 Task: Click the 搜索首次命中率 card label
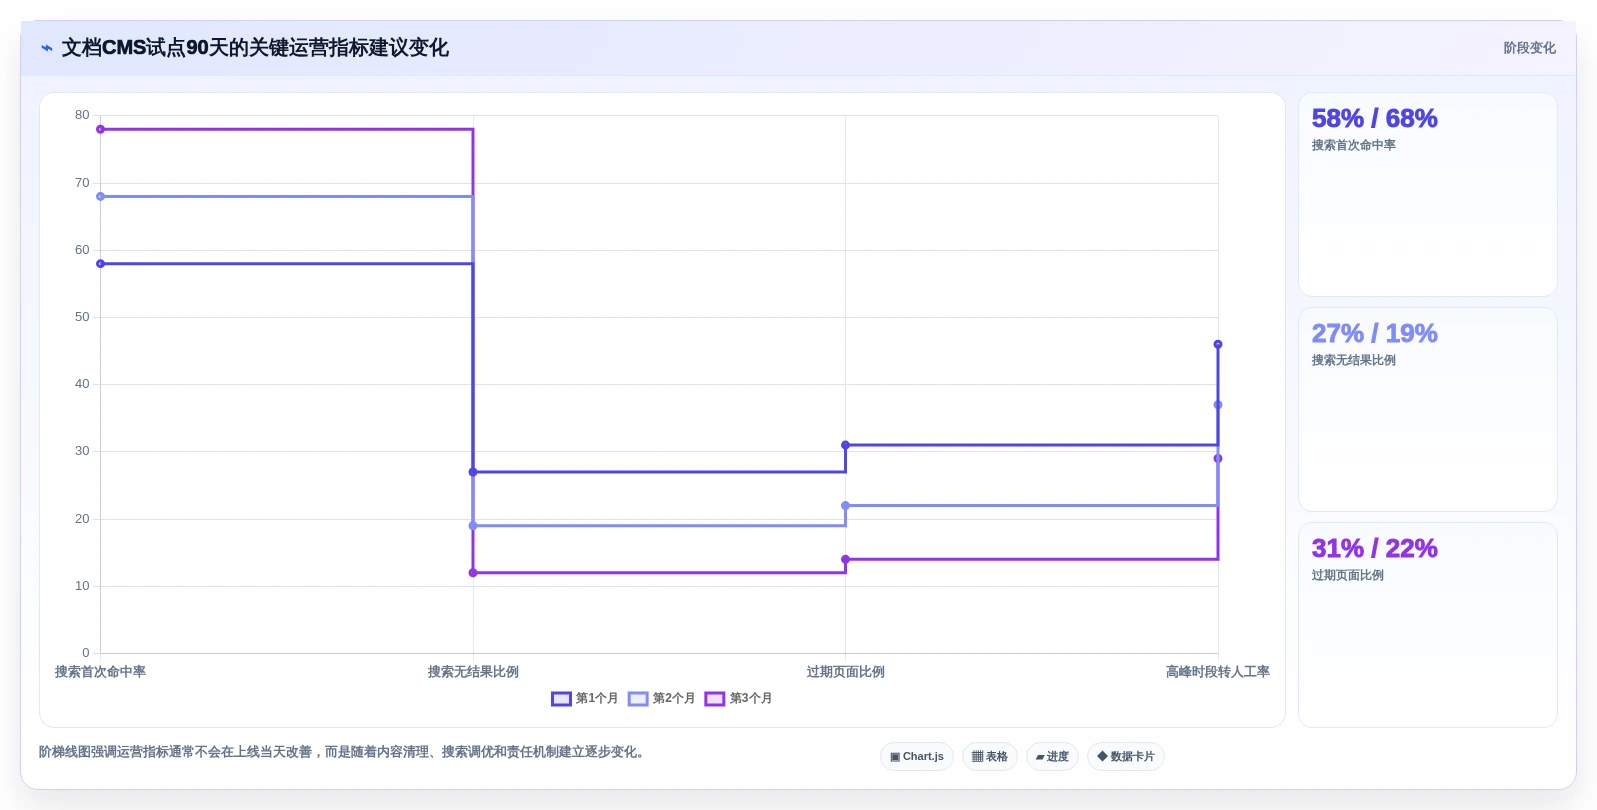1353,145
